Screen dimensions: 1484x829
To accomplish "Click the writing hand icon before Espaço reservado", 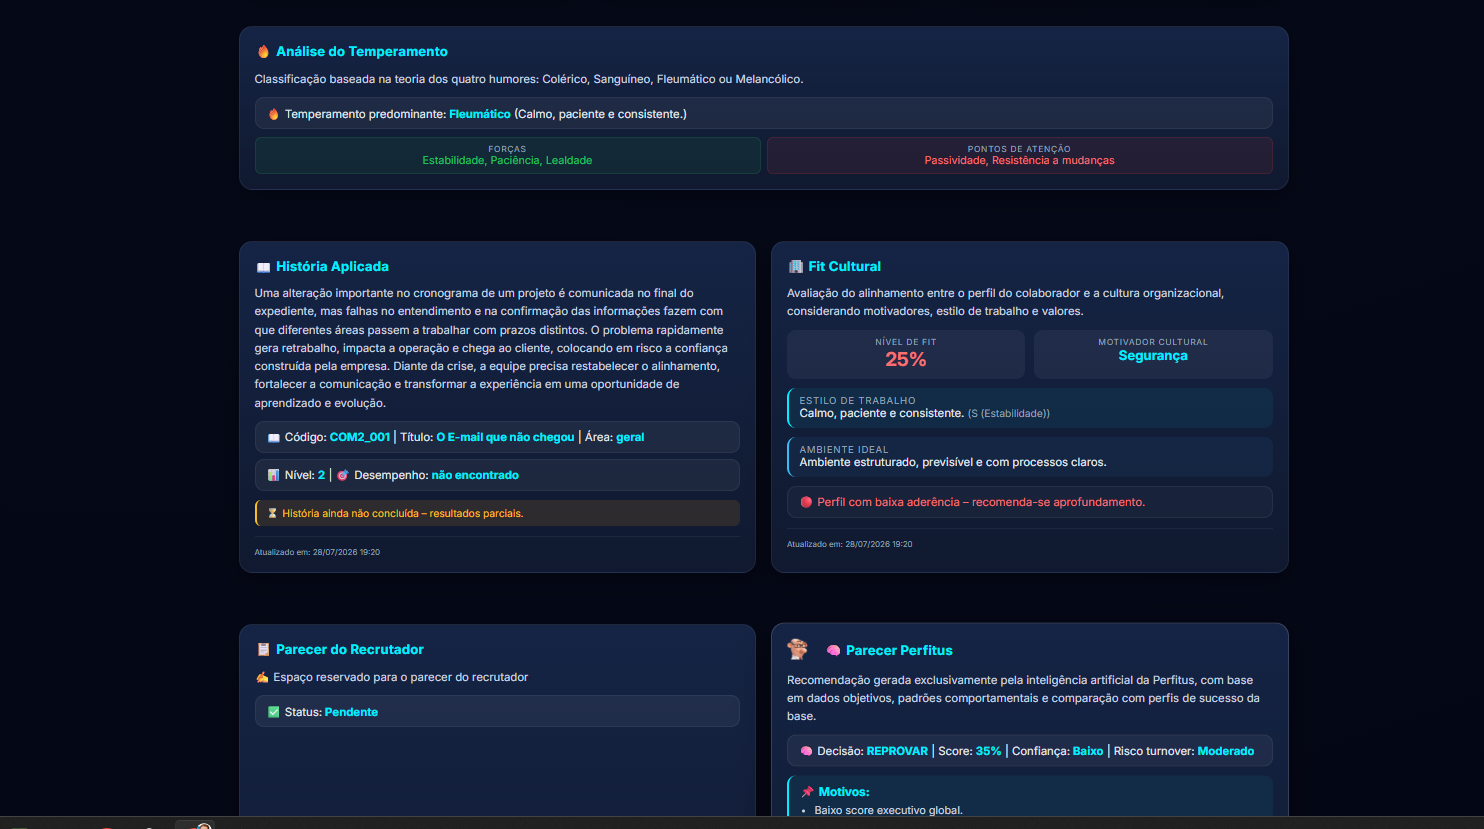I will 262,678.
